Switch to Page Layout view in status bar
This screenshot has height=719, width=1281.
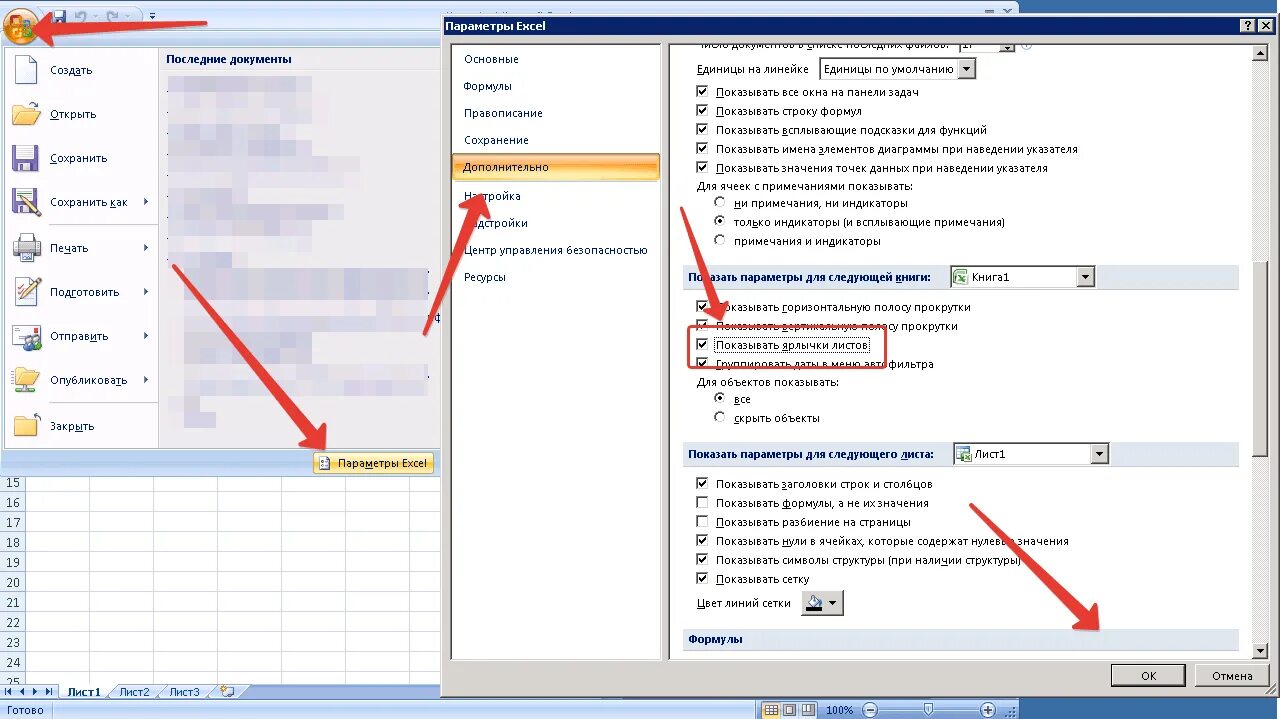(x=788, y=710)
